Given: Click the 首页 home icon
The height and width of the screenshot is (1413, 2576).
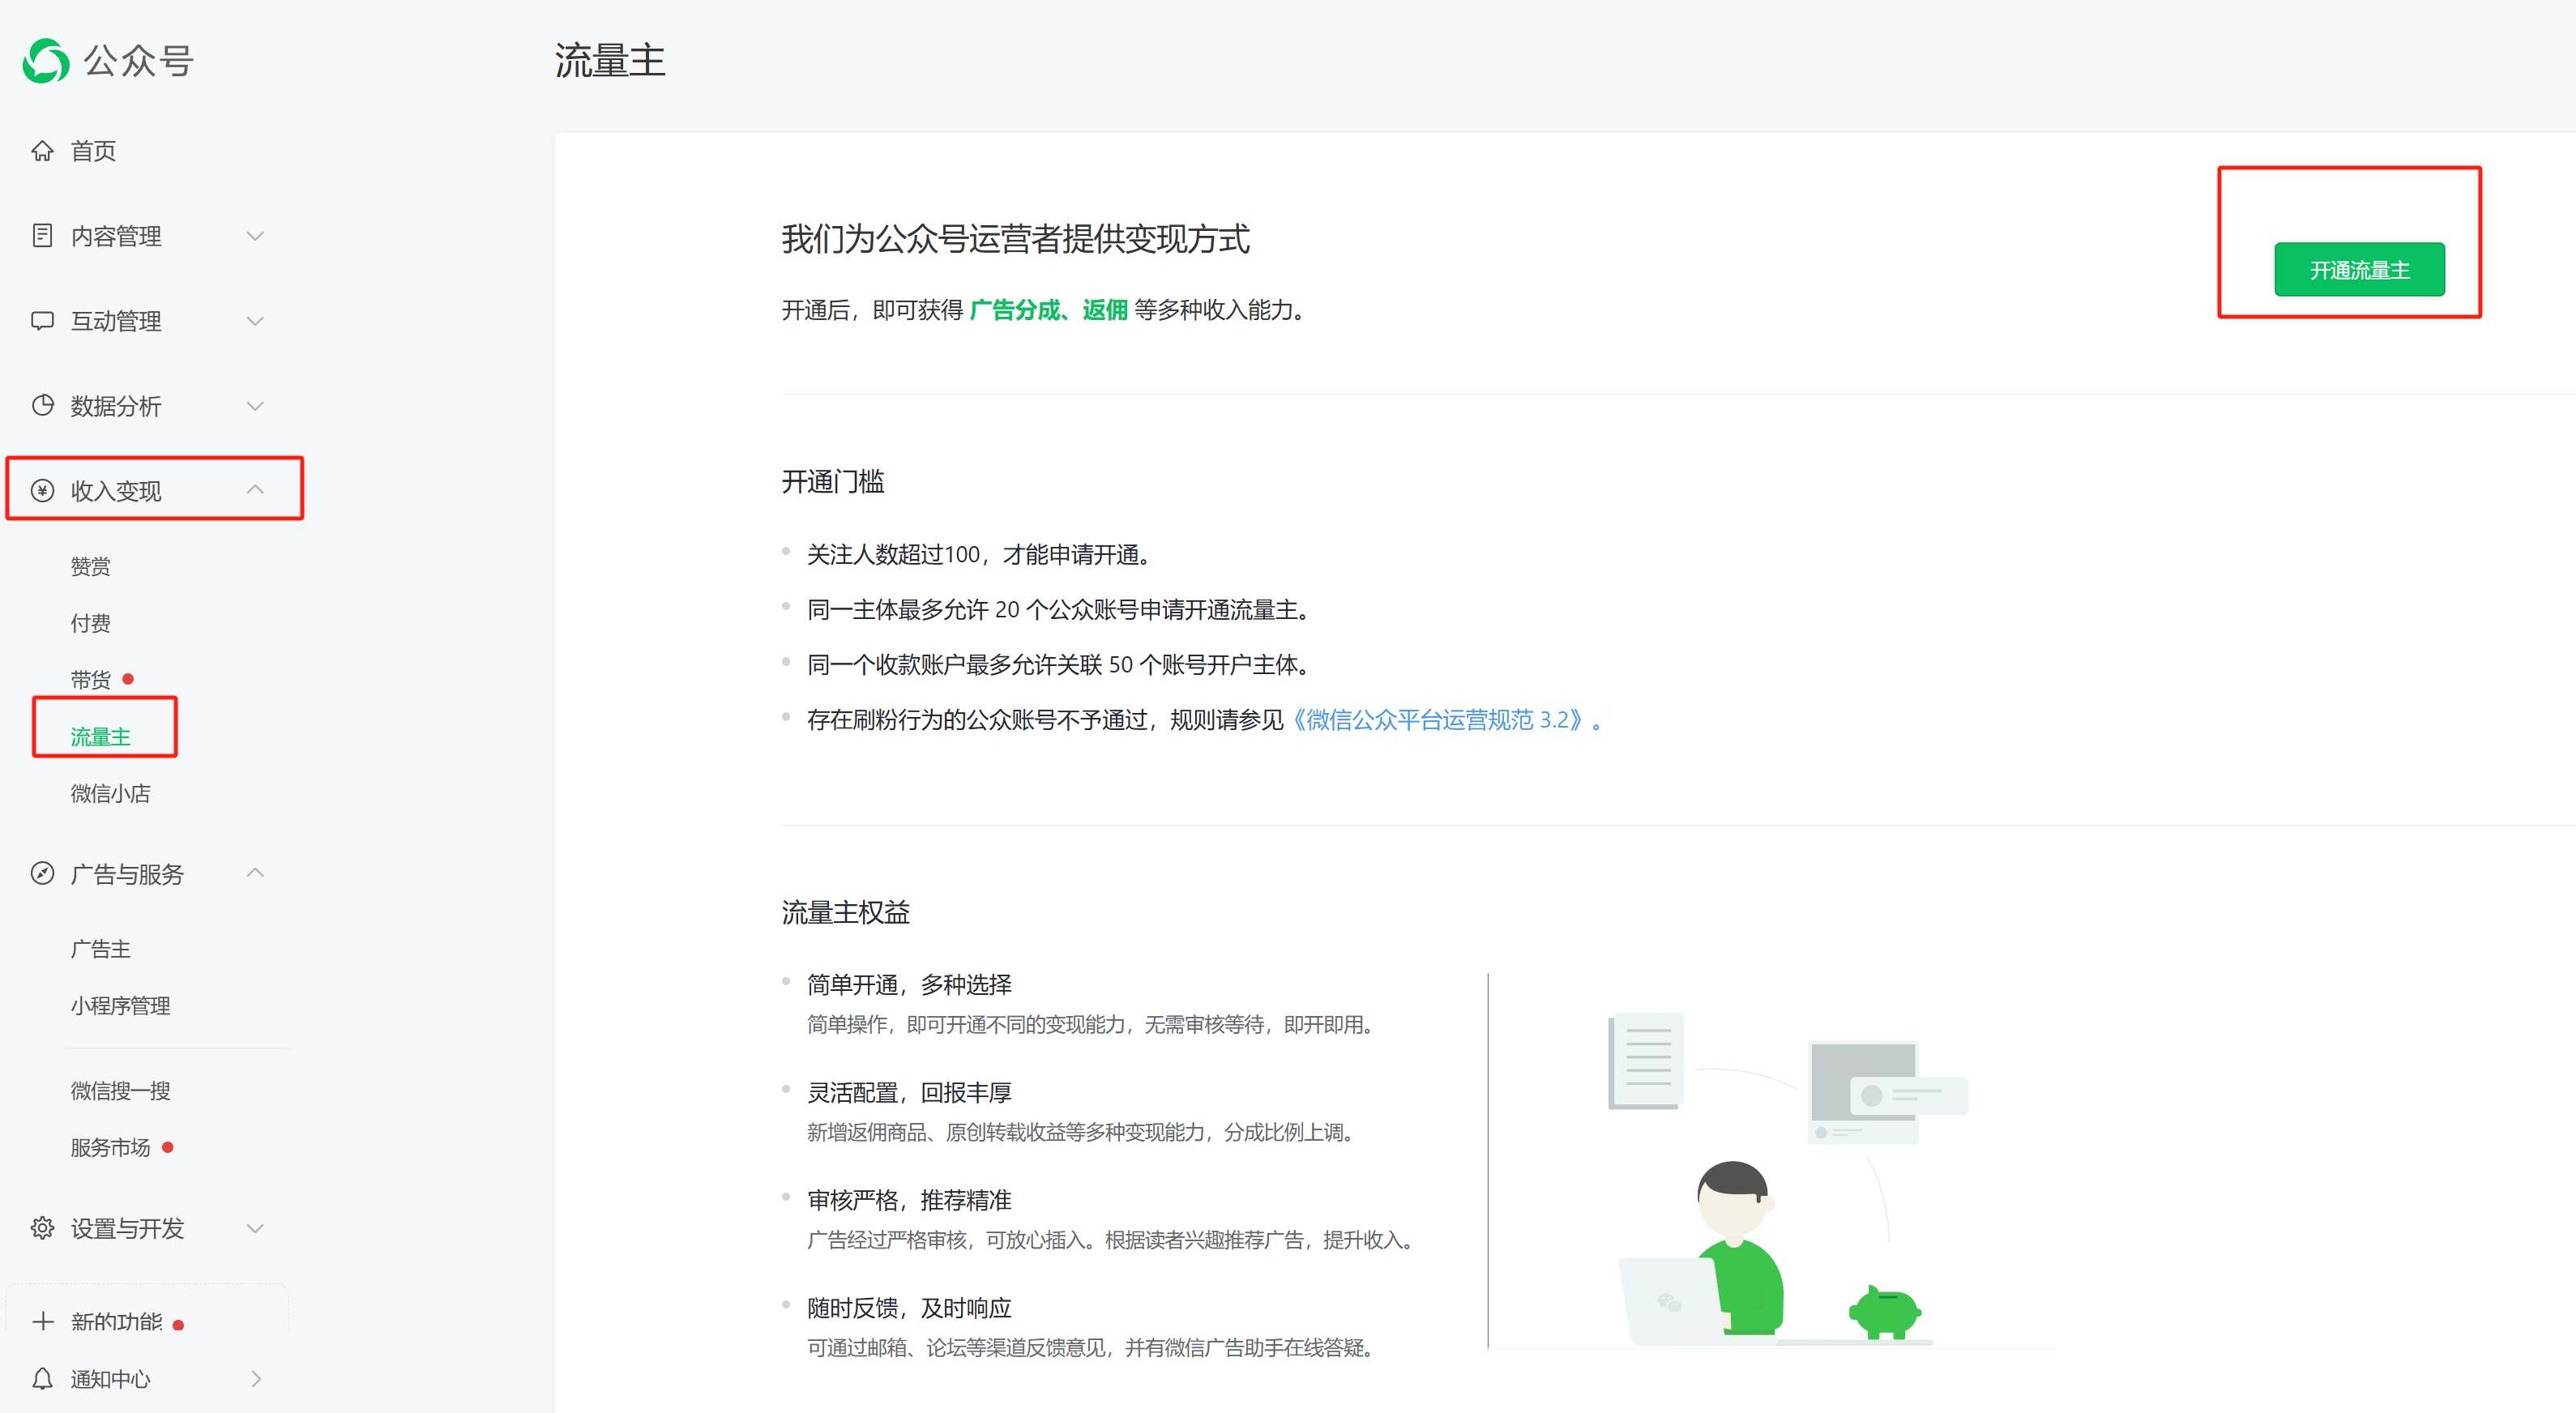Looking at the screenshot, I should point(43,150).
